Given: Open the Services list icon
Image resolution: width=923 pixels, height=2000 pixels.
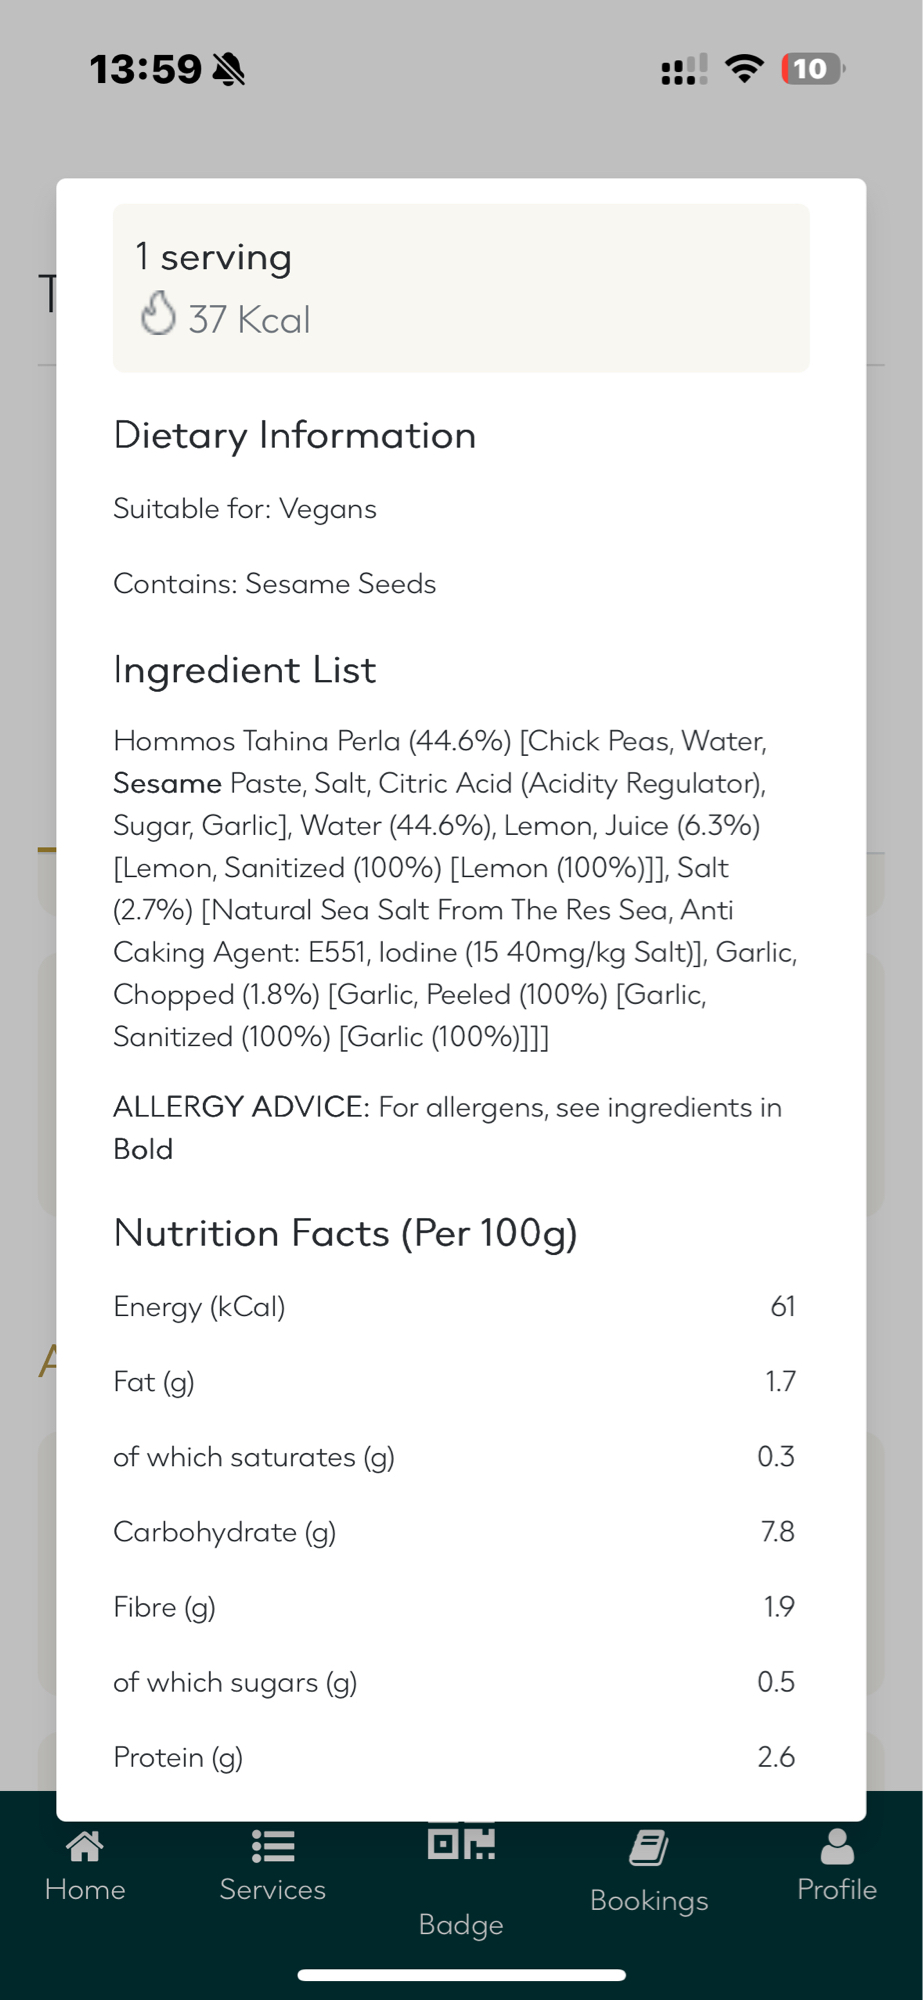Looking at the screenshot, I should point(273,1847).
